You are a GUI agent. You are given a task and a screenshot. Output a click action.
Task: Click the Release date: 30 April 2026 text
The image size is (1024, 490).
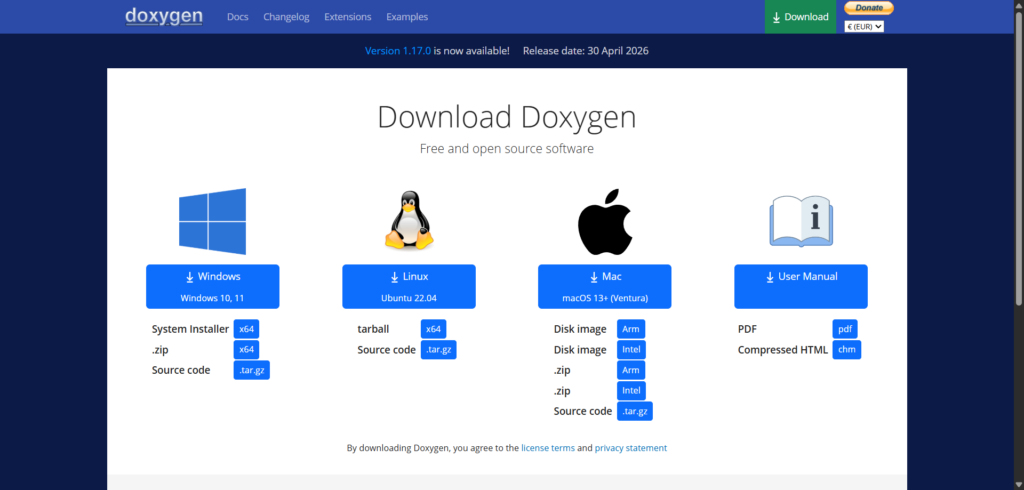[586, 51]
